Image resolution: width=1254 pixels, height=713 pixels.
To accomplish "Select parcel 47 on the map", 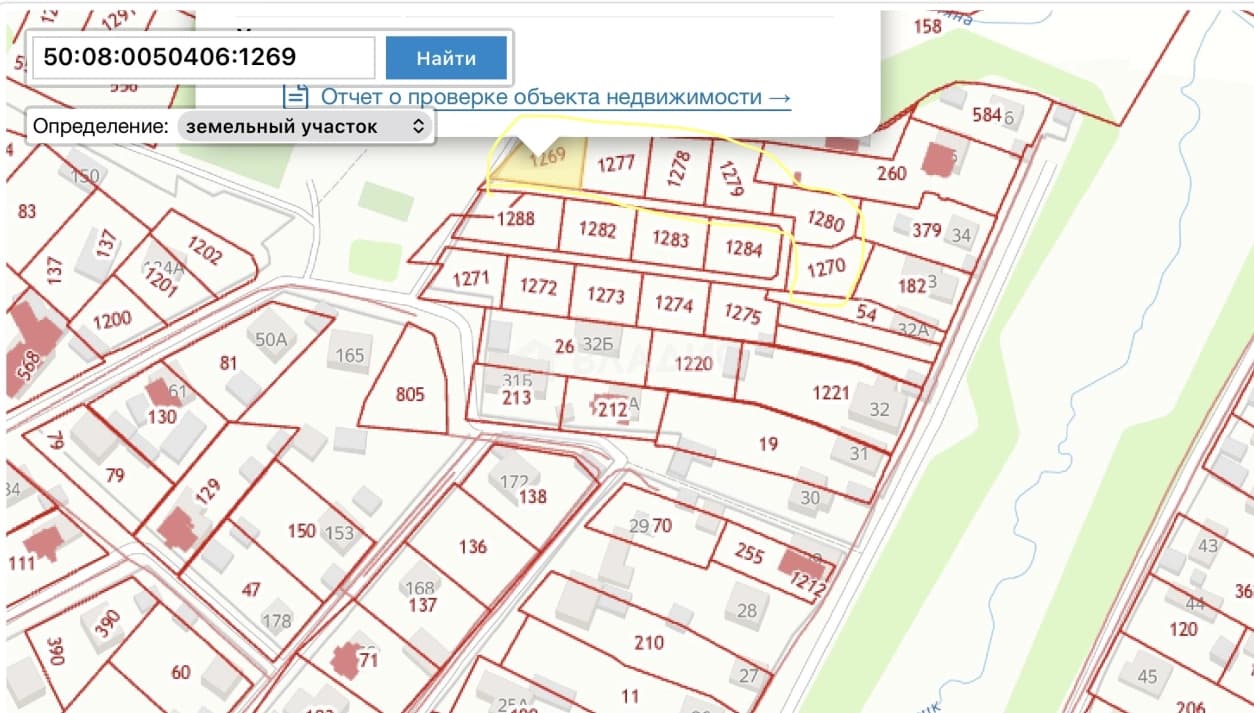I will tap(251, 590).
